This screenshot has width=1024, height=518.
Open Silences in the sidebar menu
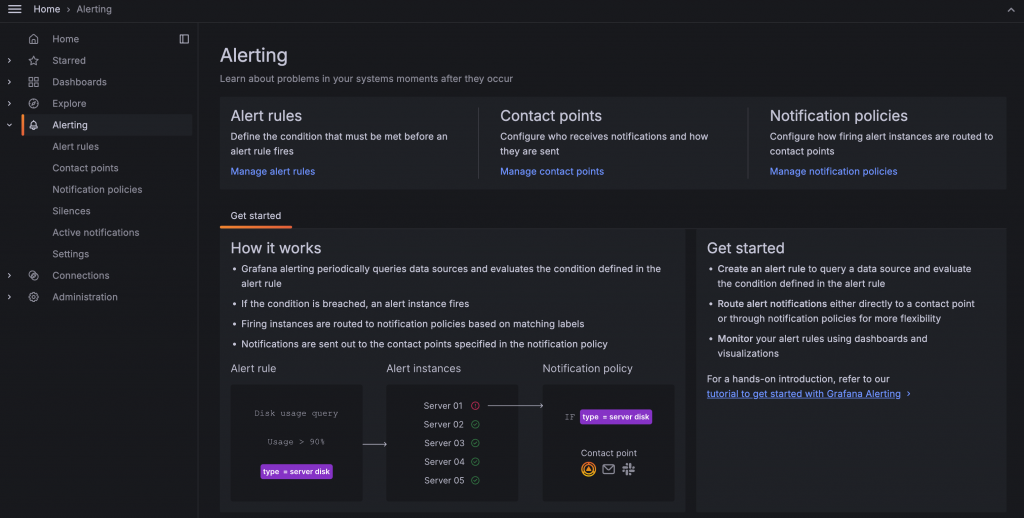point(71,211)
